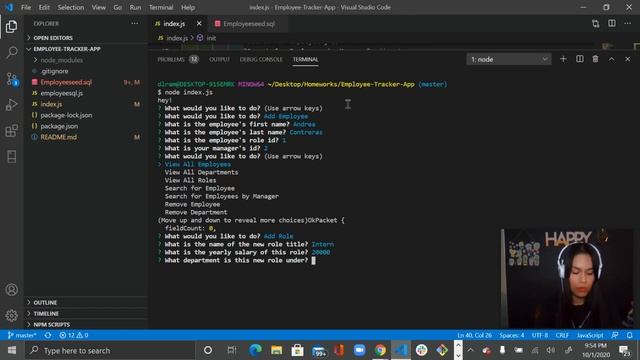This screenshot has height=360, width=640.
Task: Open Employeeseed.sql in the explorer tree
Action: coord(86,82)
